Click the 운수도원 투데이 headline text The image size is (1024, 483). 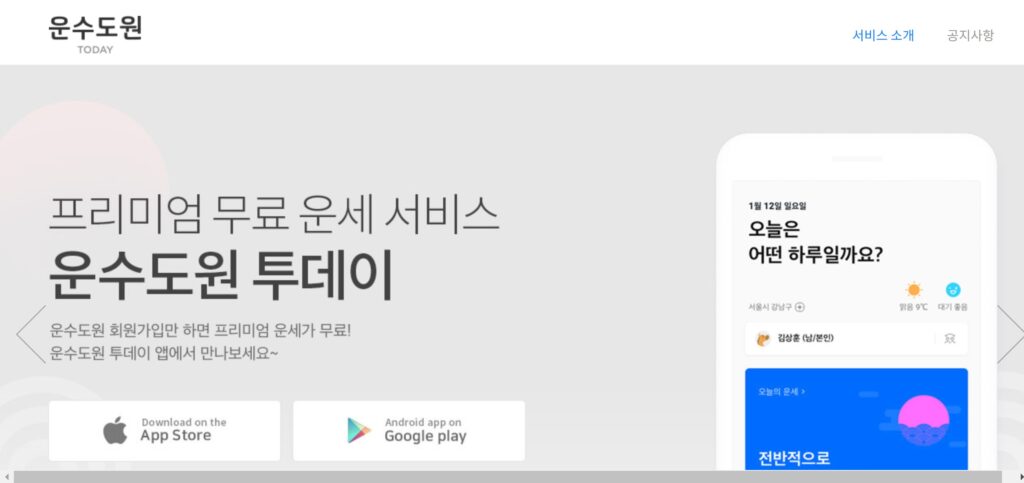222,275
